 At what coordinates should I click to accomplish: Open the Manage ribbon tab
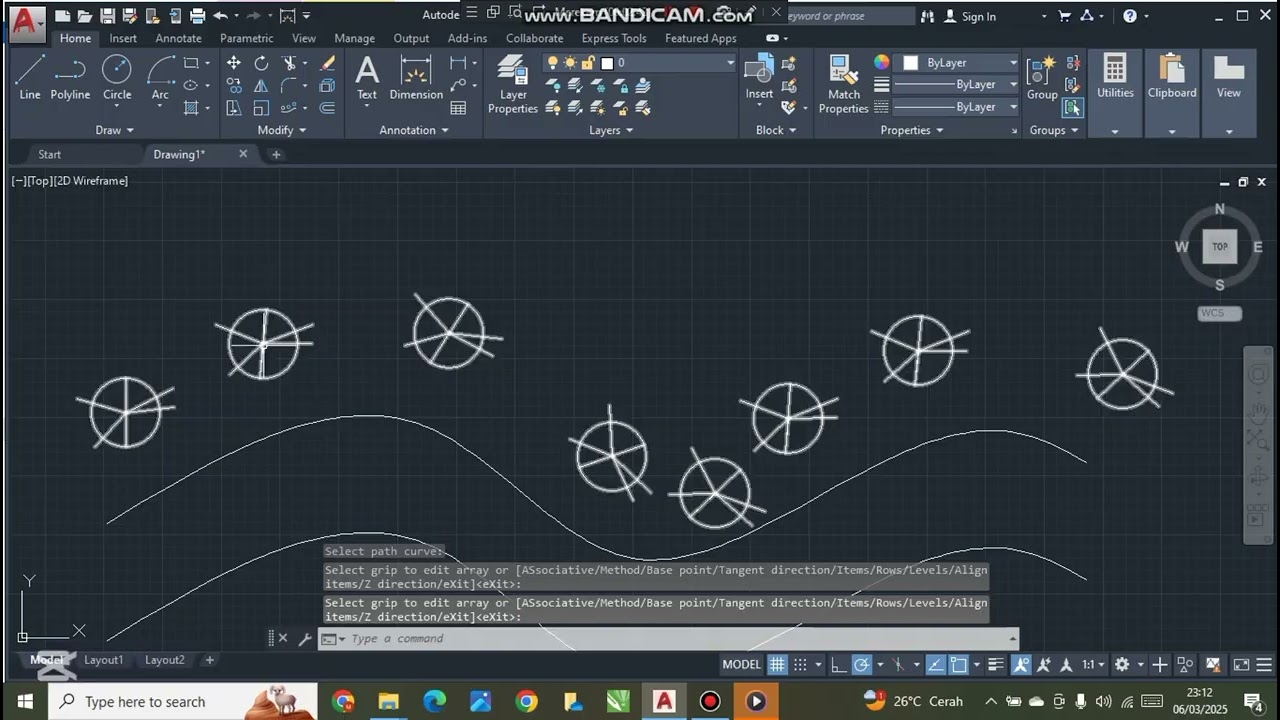click(x=354, y=38)
